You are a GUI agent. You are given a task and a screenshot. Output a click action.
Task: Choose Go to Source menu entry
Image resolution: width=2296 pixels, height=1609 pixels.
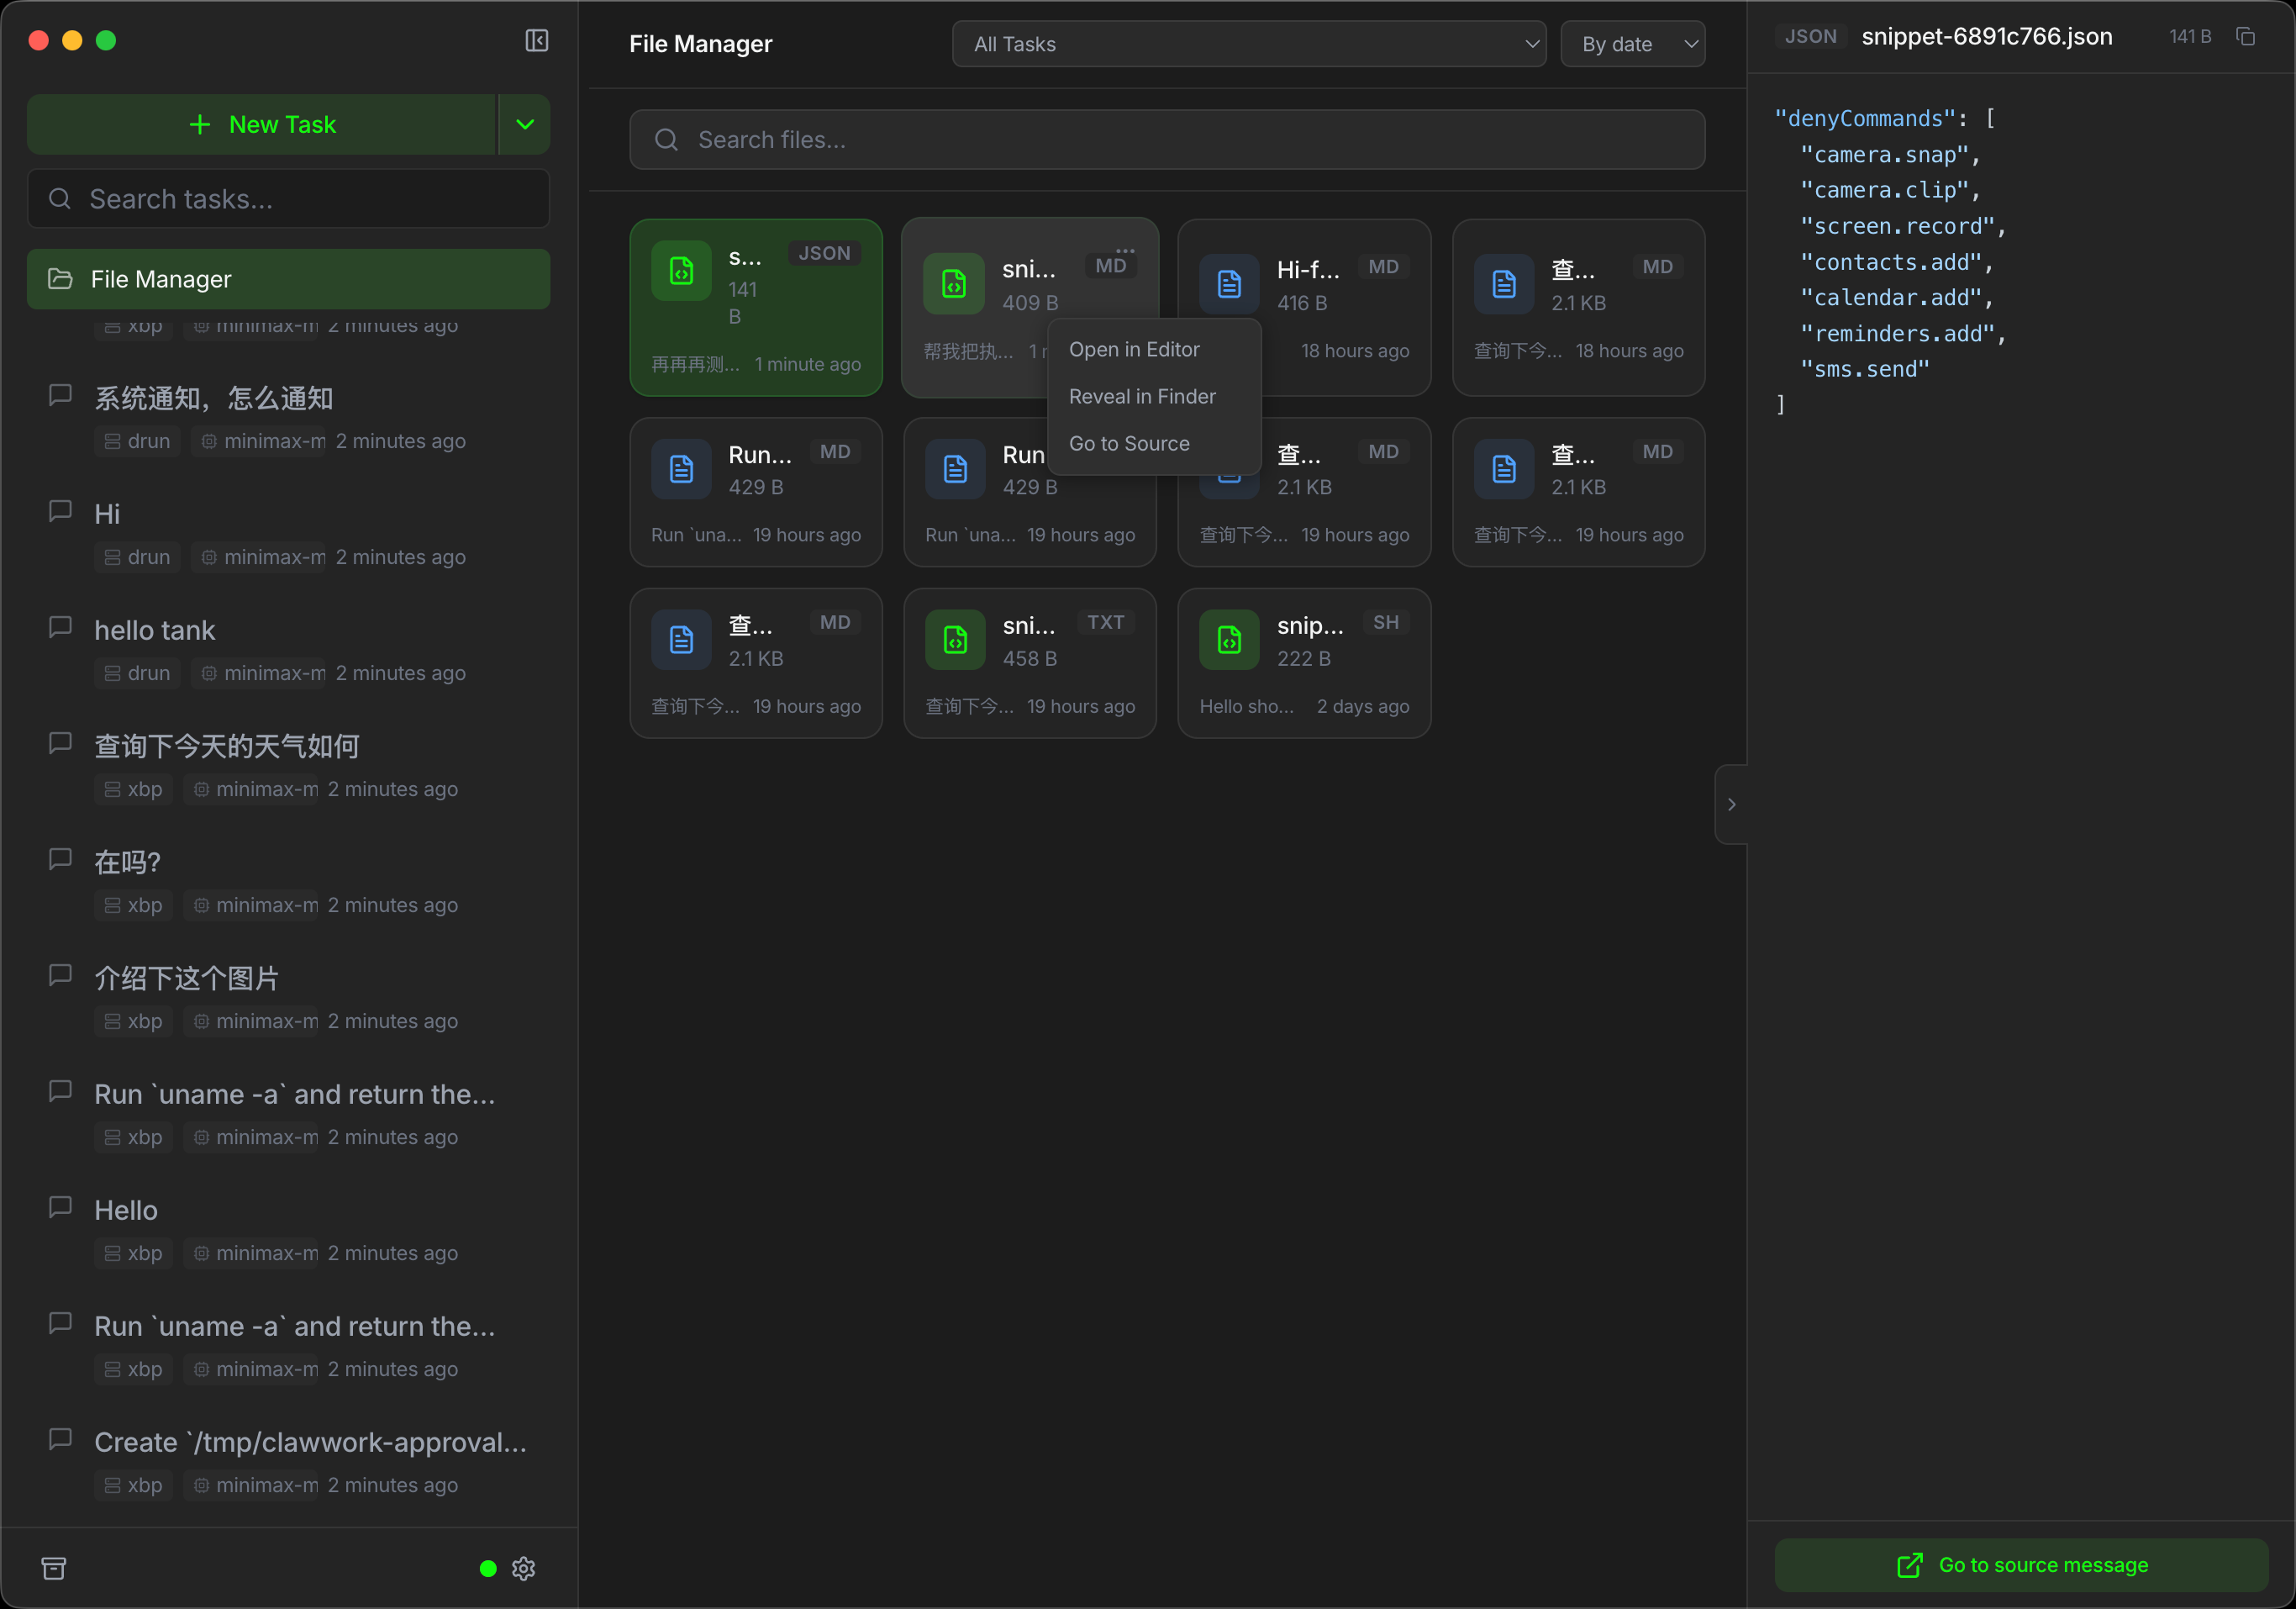pyautogui.click(x=1129, y=443)
